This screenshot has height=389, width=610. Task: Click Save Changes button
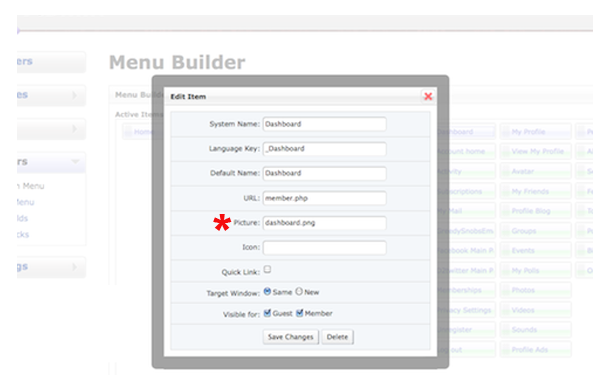291,337
